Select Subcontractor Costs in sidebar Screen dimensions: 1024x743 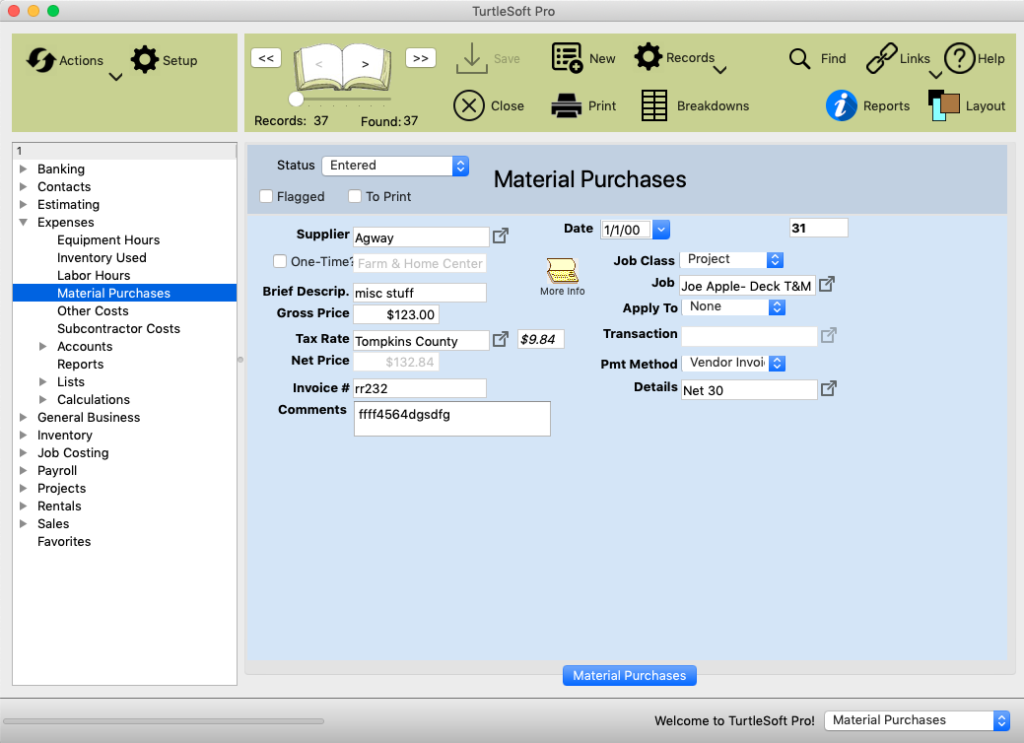[118, 328]
